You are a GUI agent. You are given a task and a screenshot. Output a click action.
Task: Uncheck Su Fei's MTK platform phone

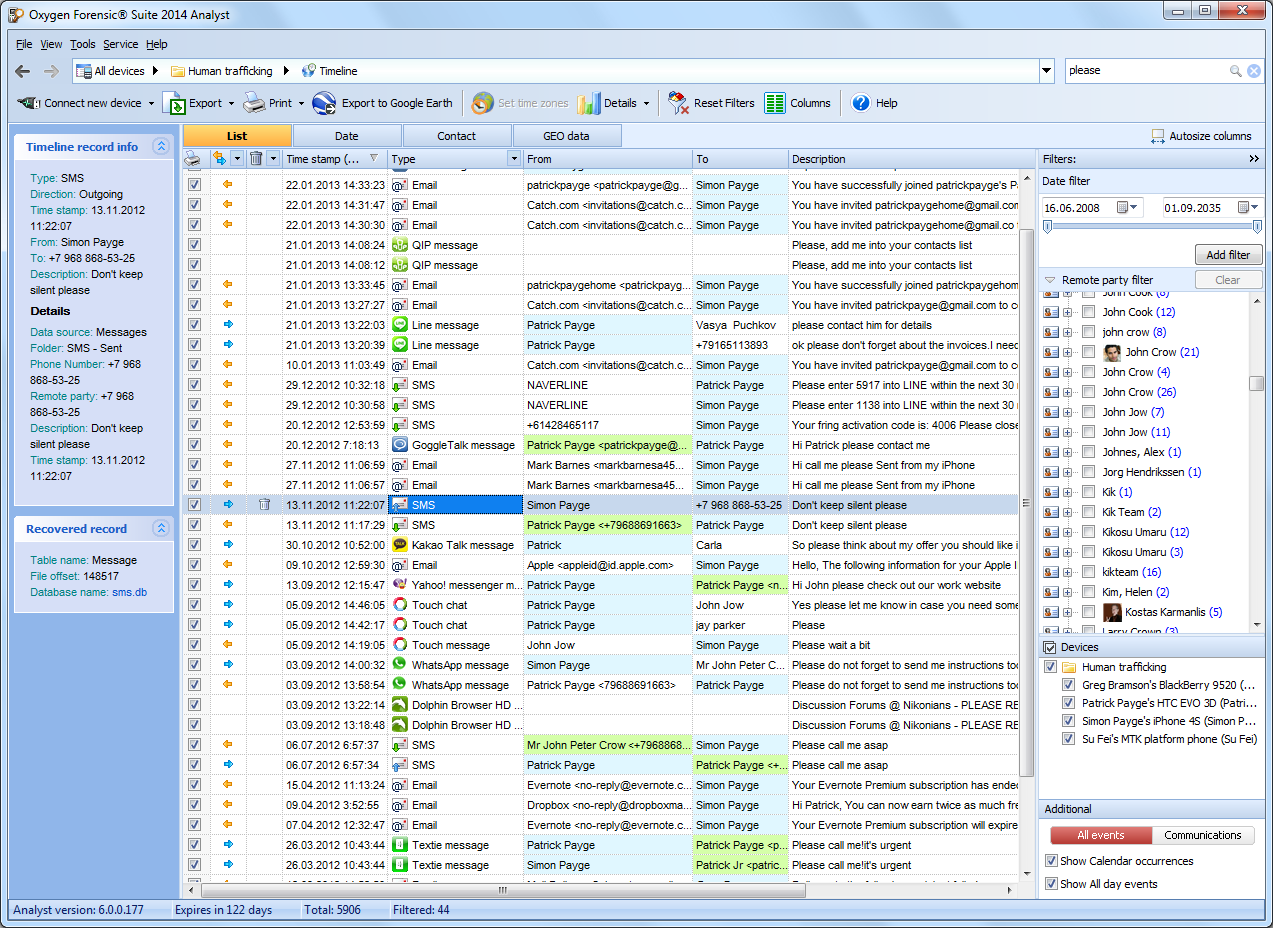click(1069, 739)
